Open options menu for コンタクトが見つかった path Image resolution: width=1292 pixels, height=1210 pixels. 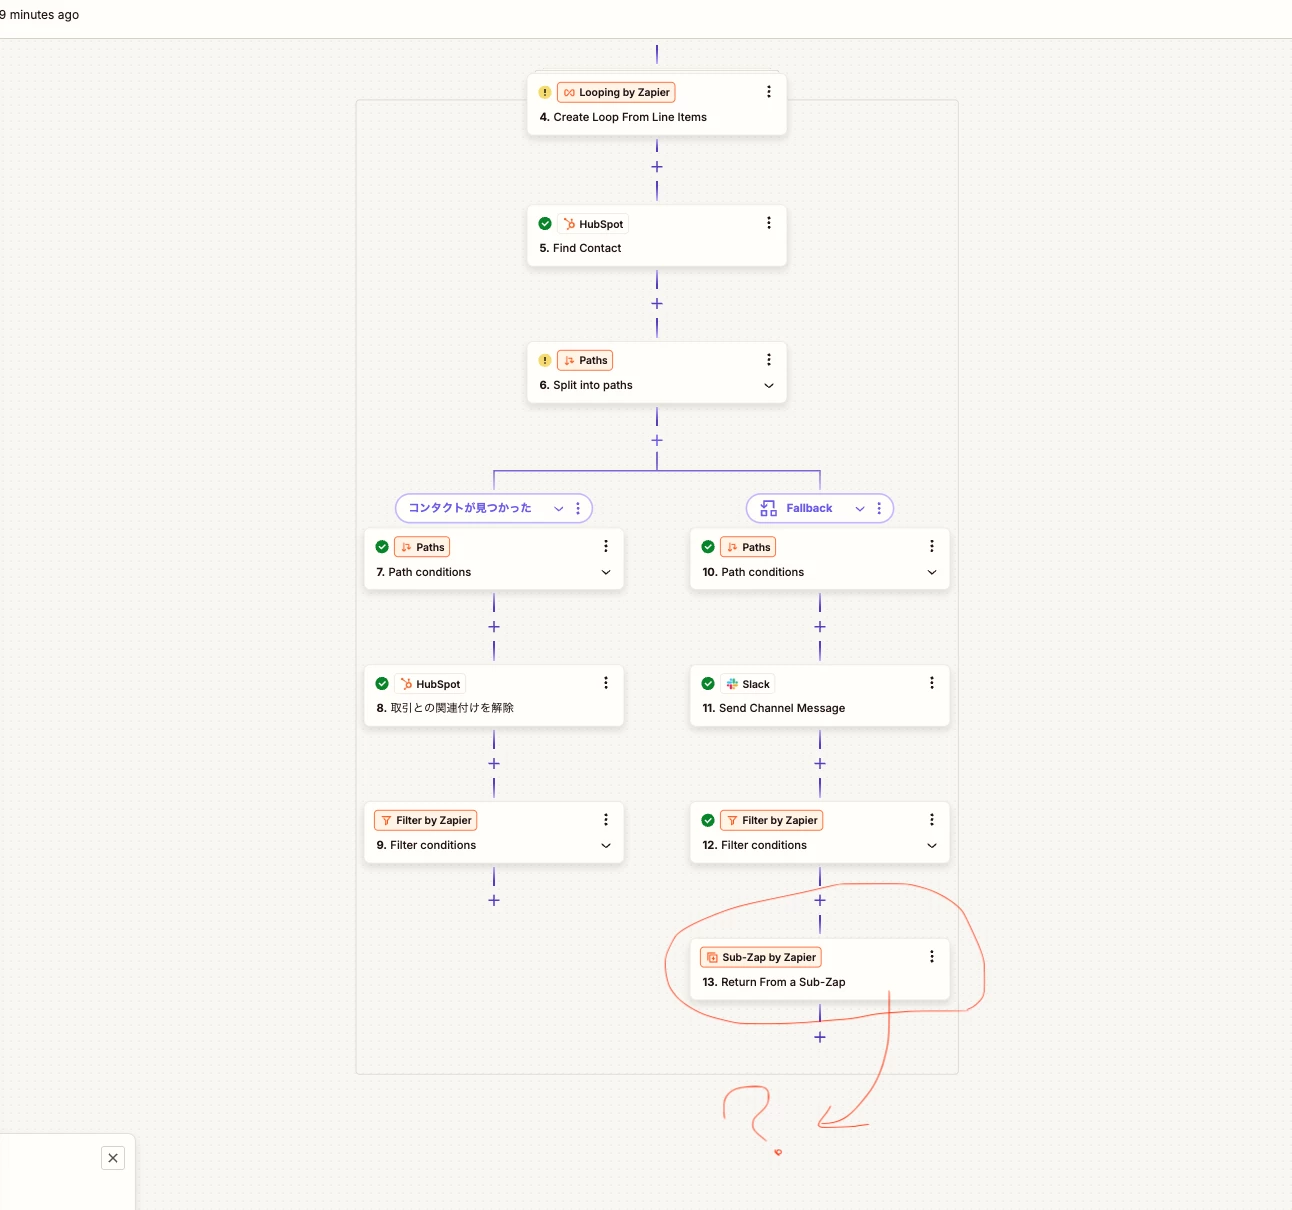(x=578, y=508)
